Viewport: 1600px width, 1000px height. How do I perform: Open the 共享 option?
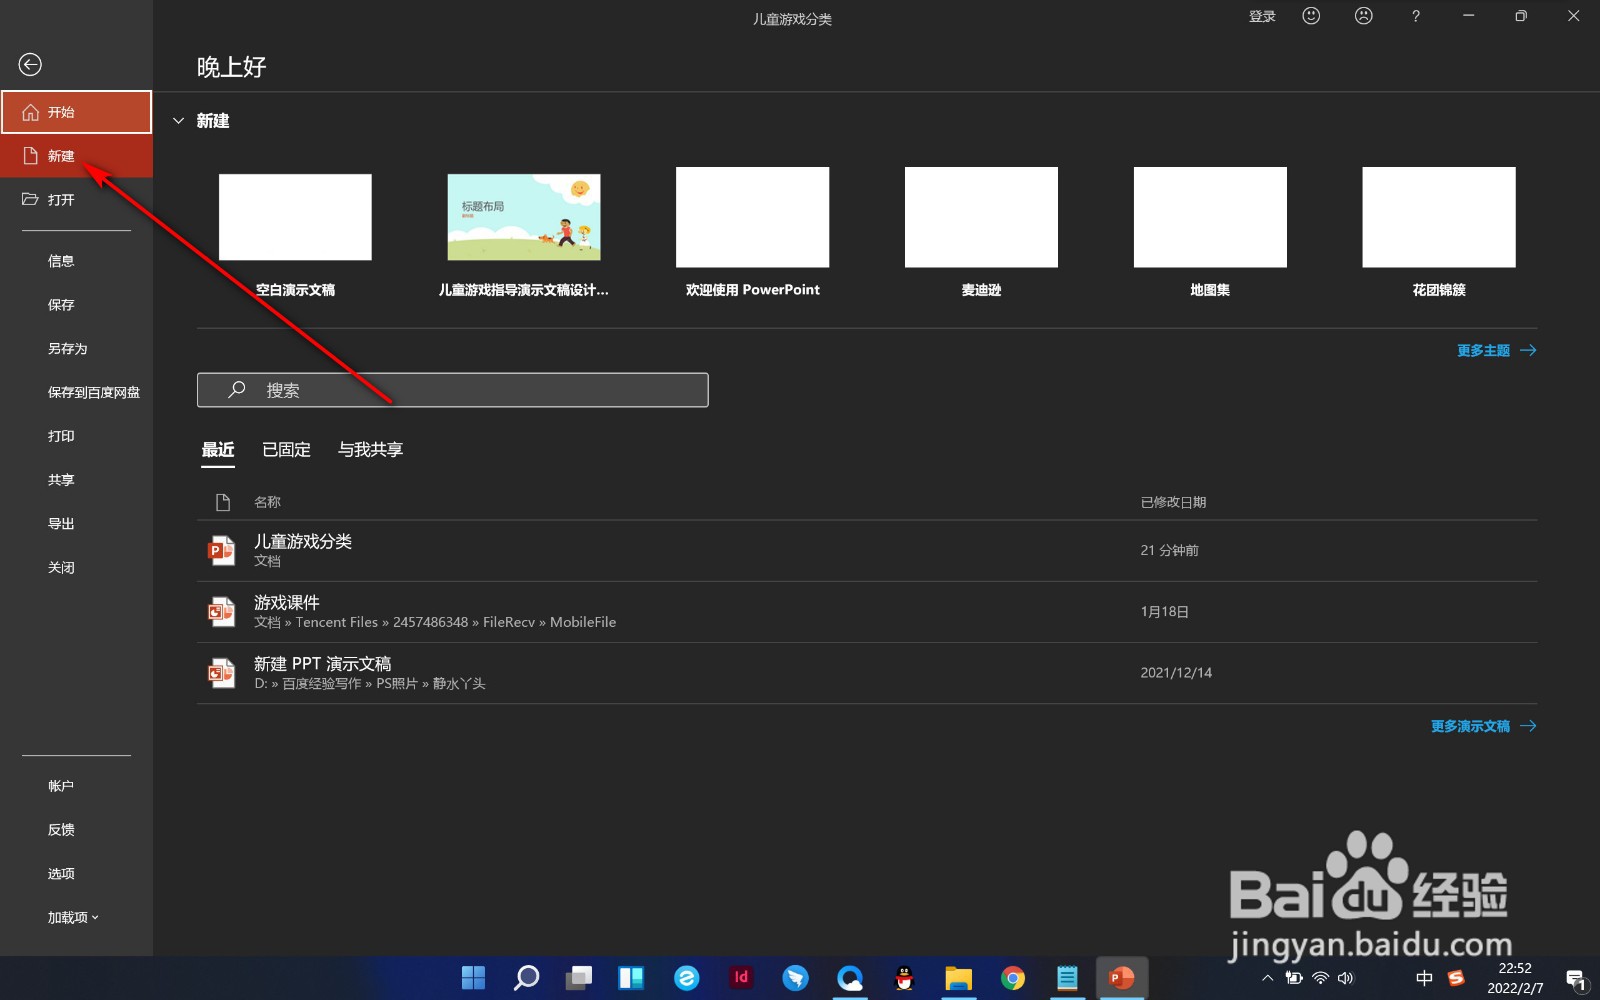click(x=61, y=480)
